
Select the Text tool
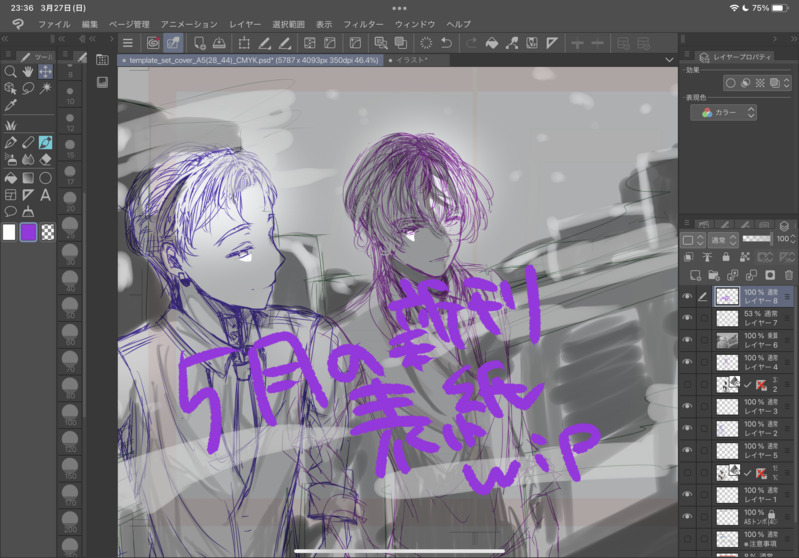(45, 195)
